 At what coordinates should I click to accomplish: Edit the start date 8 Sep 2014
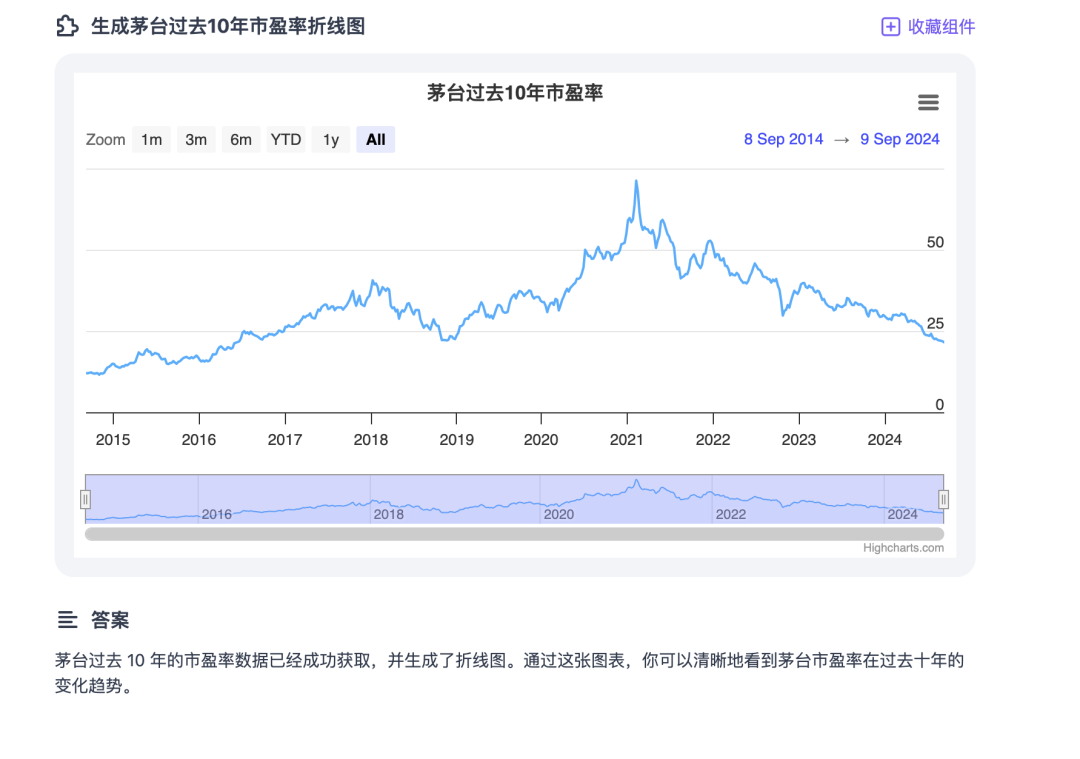click(783, 139)
